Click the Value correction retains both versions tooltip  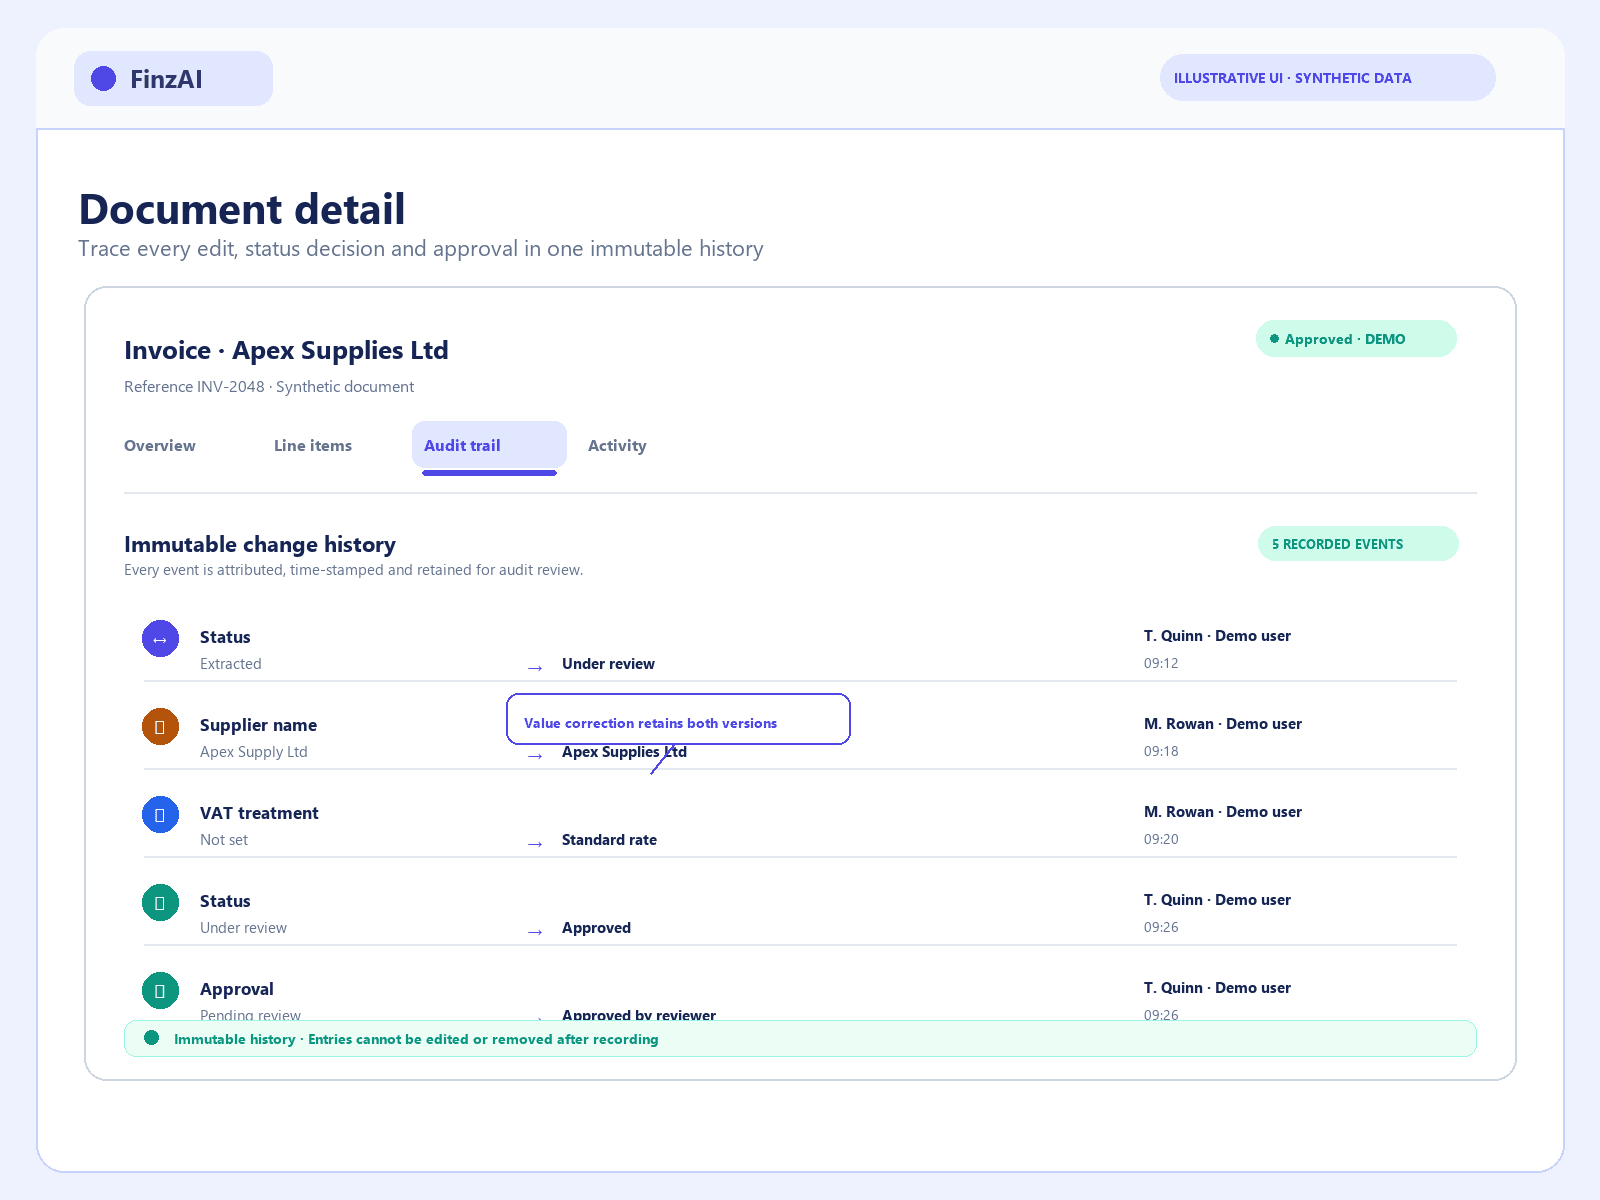pyautogui.click(x=678, y=719)
